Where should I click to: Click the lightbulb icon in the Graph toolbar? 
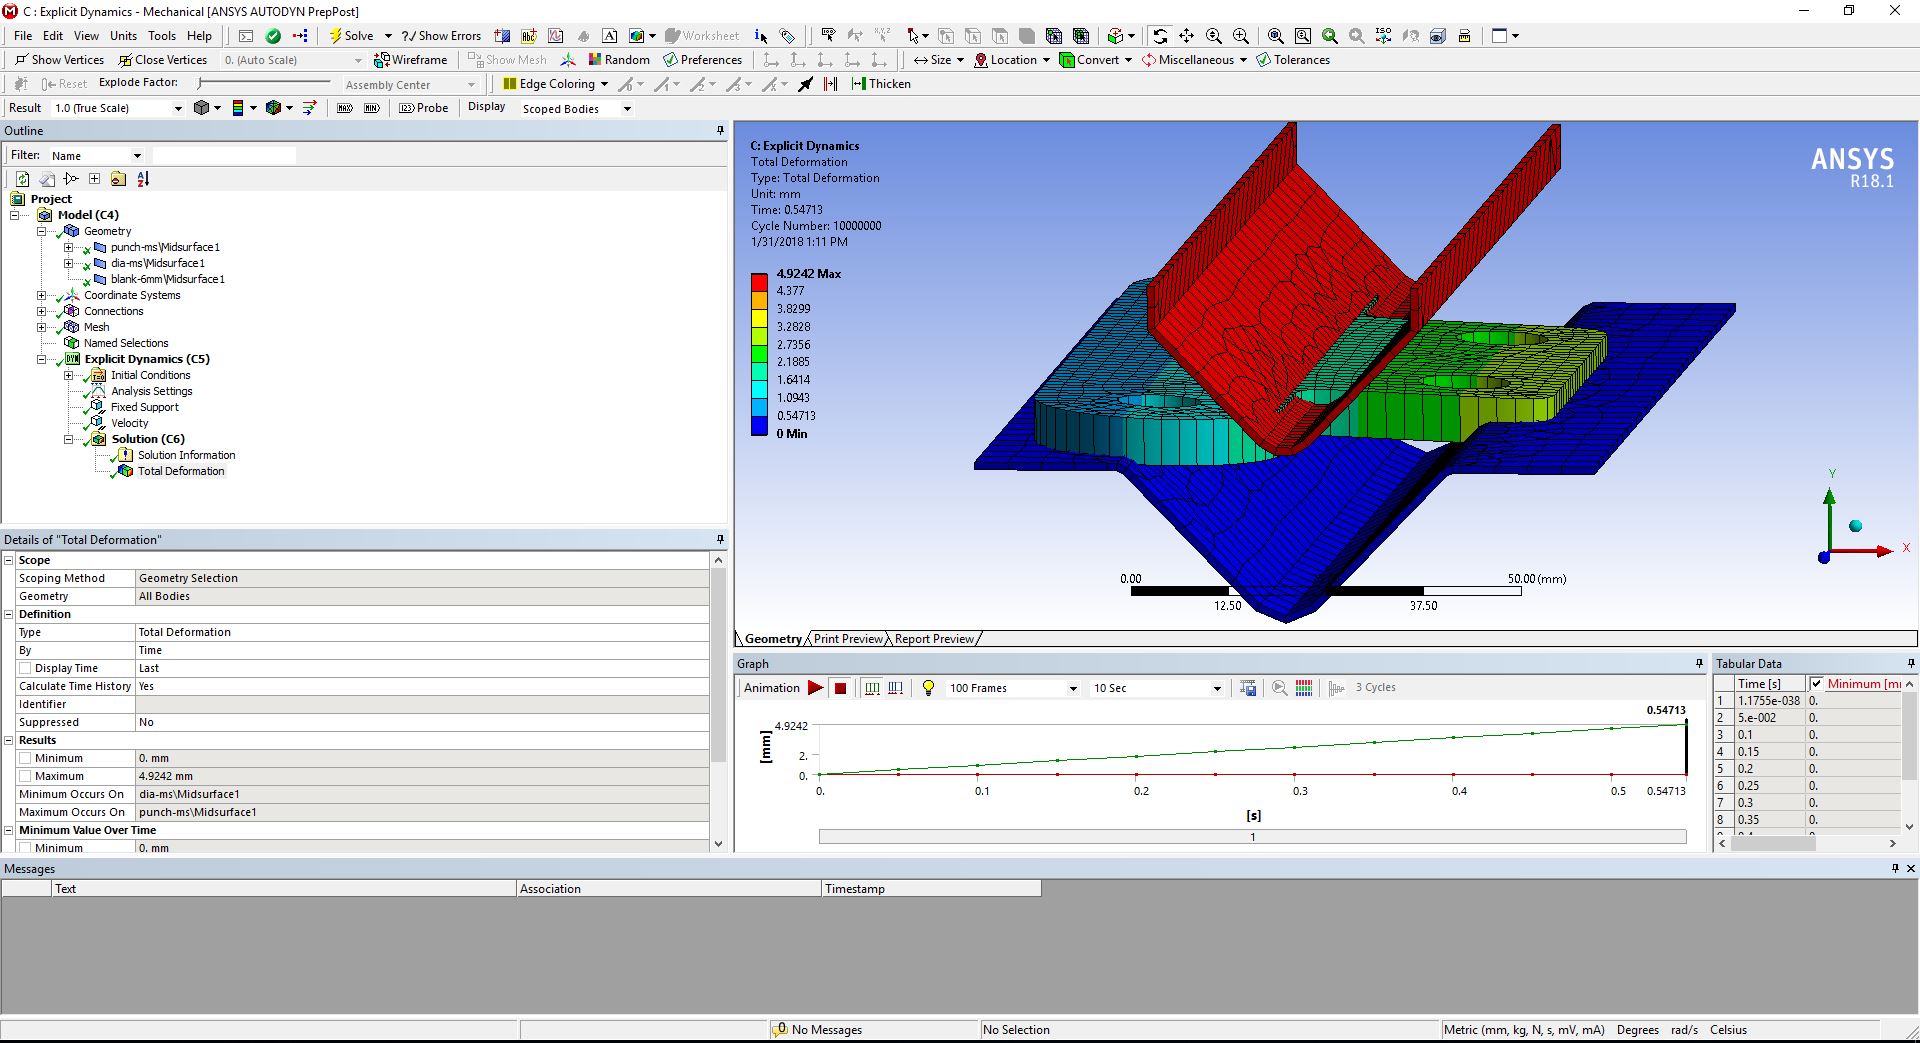pyautogui.click(x=928, y=688)
